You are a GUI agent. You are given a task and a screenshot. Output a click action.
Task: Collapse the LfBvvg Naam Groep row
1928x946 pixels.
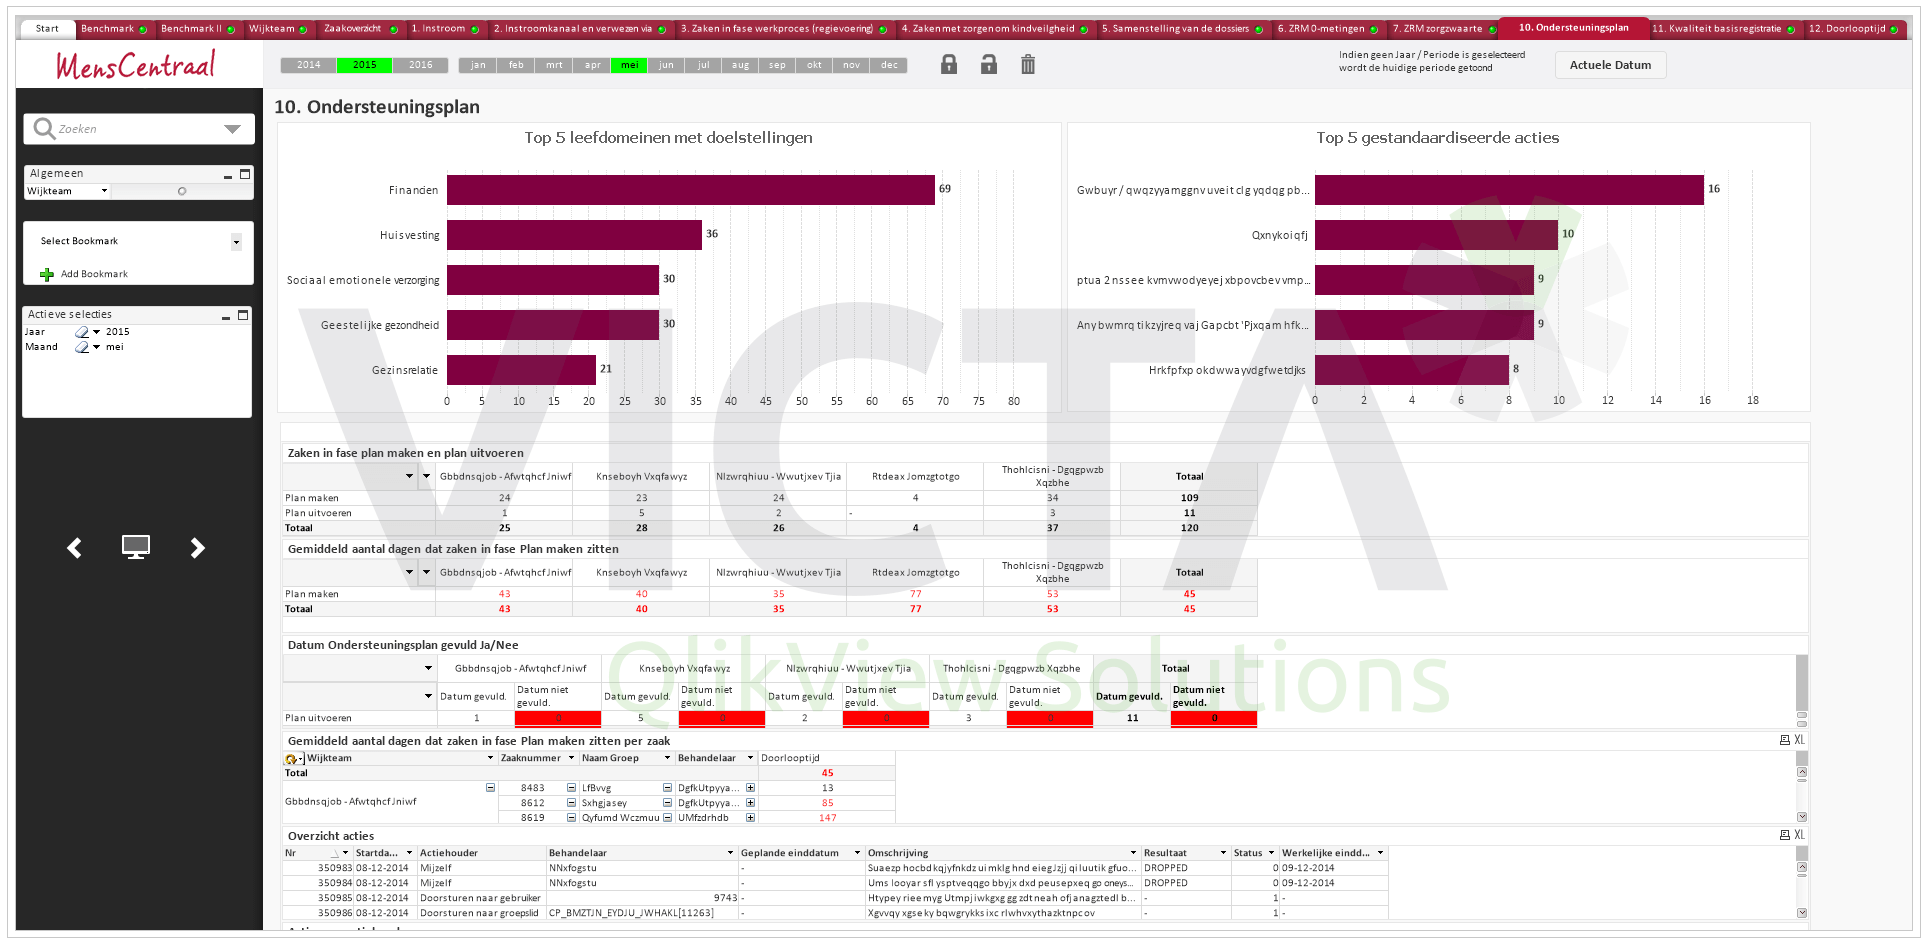tap(667, 788)
